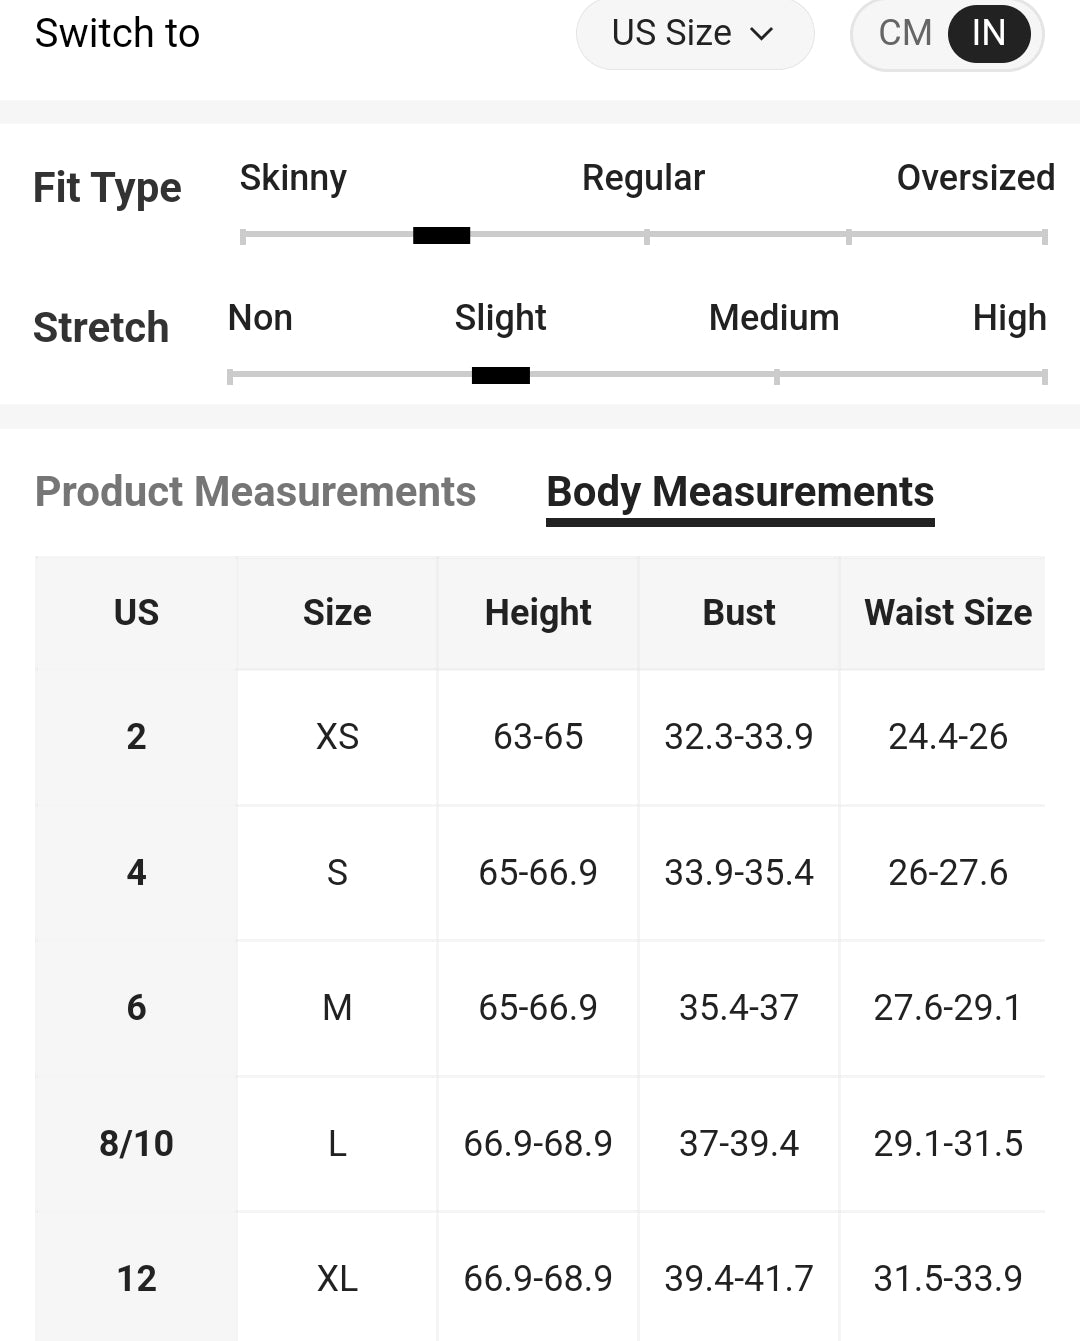Switch to Product Measurements tab
This screenshot has width=1080, height=1341.
pos(255,492)
